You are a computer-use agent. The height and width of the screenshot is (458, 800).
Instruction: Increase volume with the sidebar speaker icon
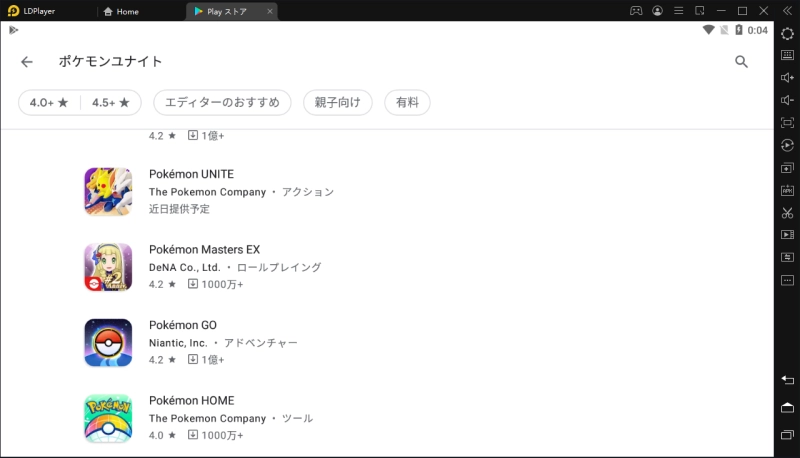pyautogui.click(x=787, y=78)
